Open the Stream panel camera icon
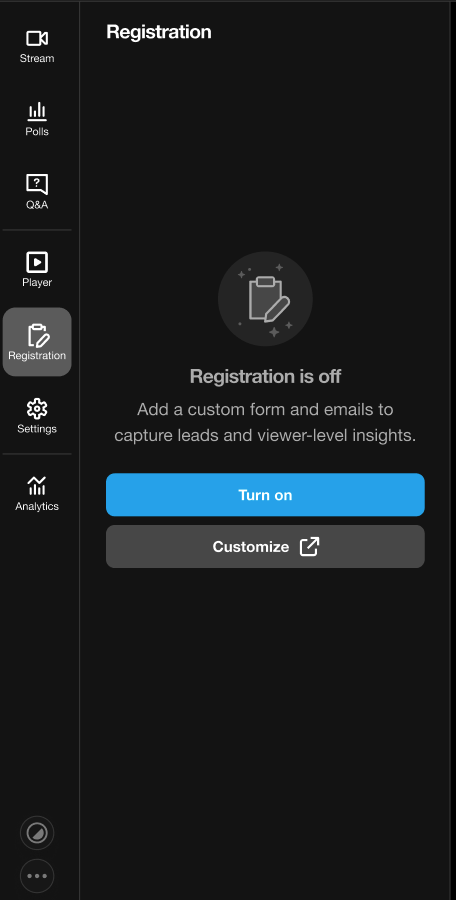Viewport: 456px width, 900px height. click(x=37, y=38)
